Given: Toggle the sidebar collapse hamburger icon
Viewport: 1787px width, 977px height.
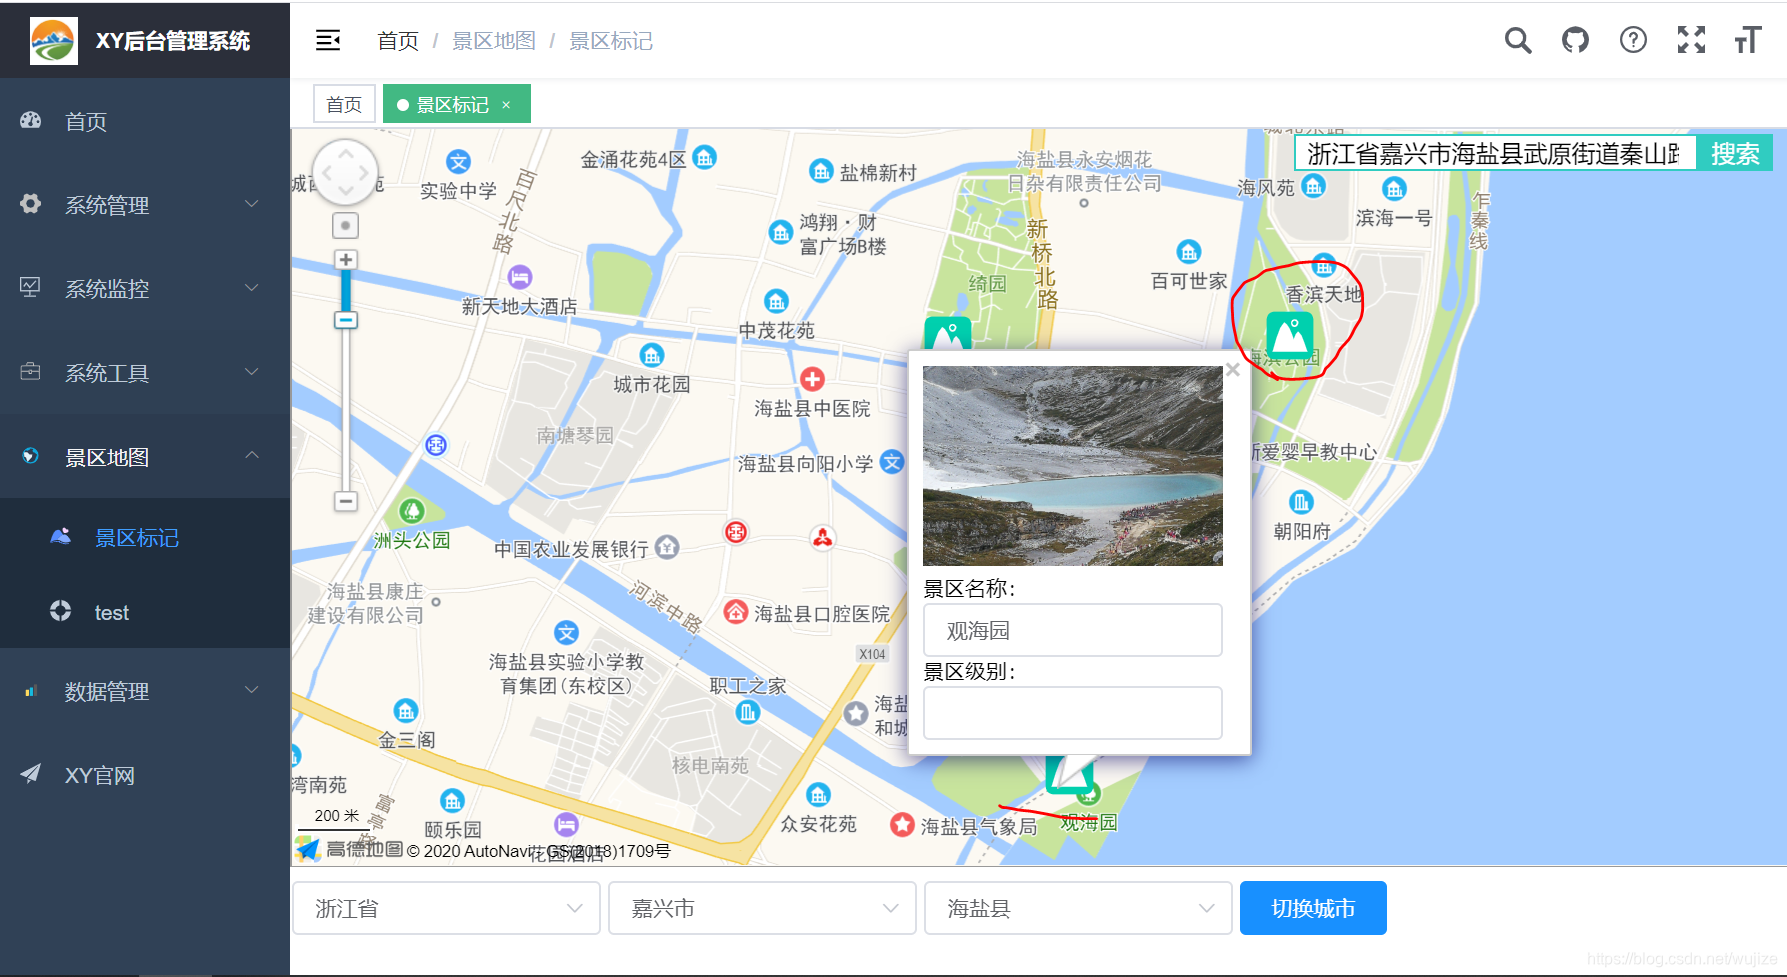Looking at the screenshot, I should pos(328,40).
